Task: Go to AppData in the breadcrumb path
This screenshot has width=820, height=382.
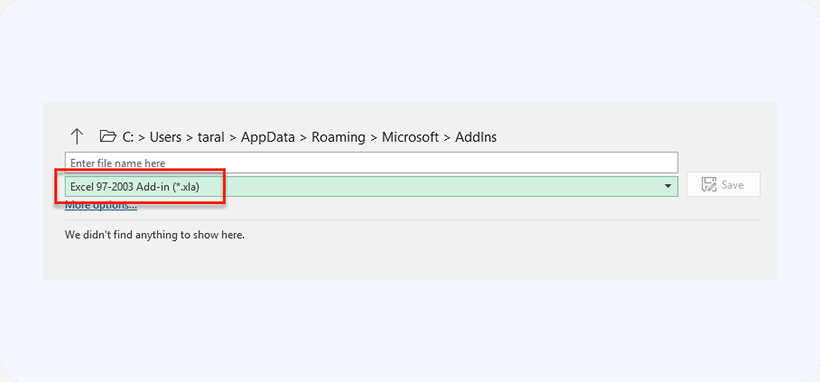Action: (267, 137)
